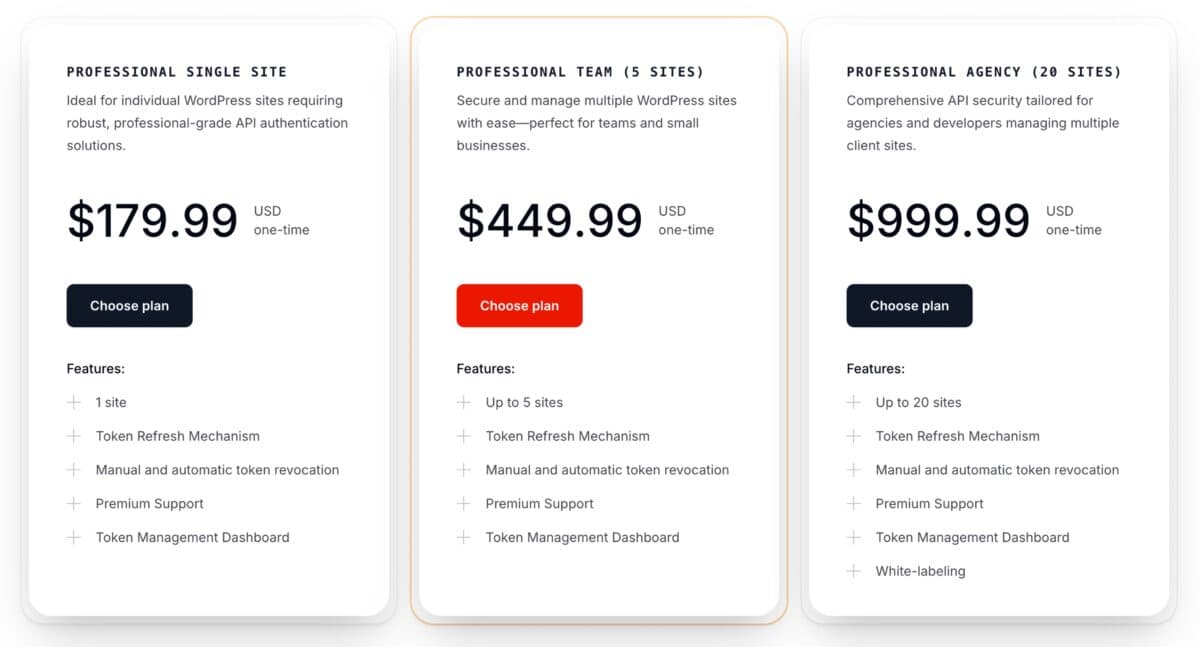Click plus icon for Single Site token revocation
The height and width of the screenshot is (647, 1200).
pyautogui.click(x=73, y=470)
